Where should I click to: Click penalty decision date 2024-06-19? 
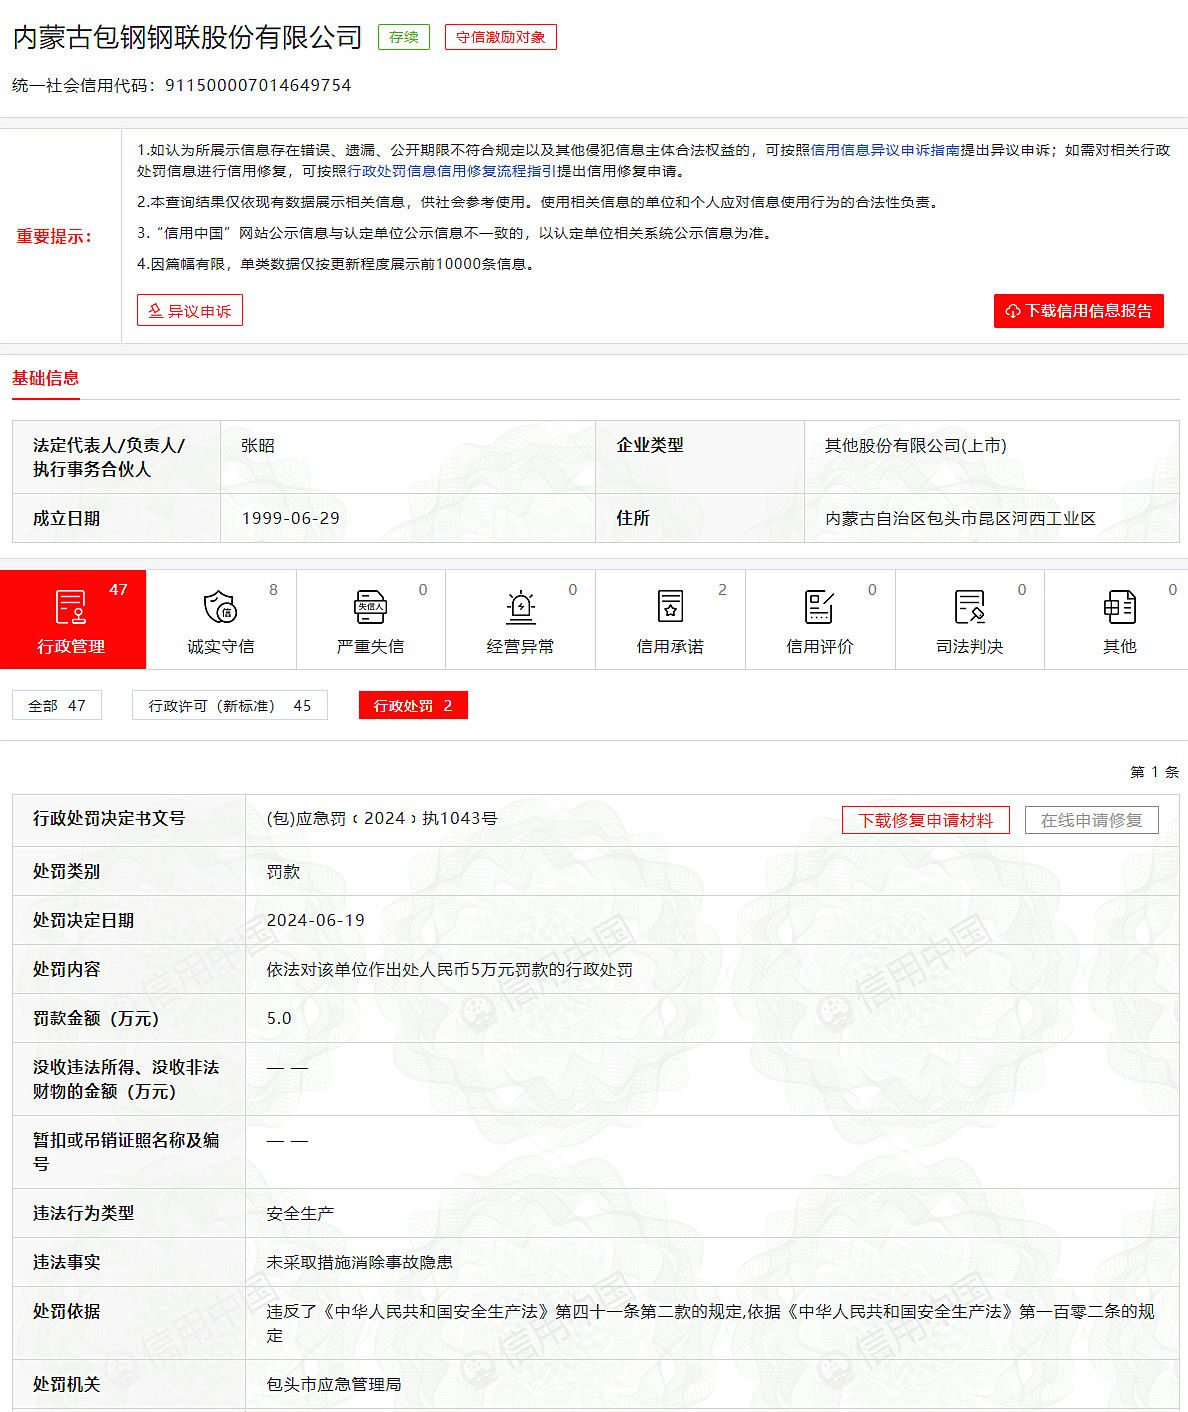(316, 920)
